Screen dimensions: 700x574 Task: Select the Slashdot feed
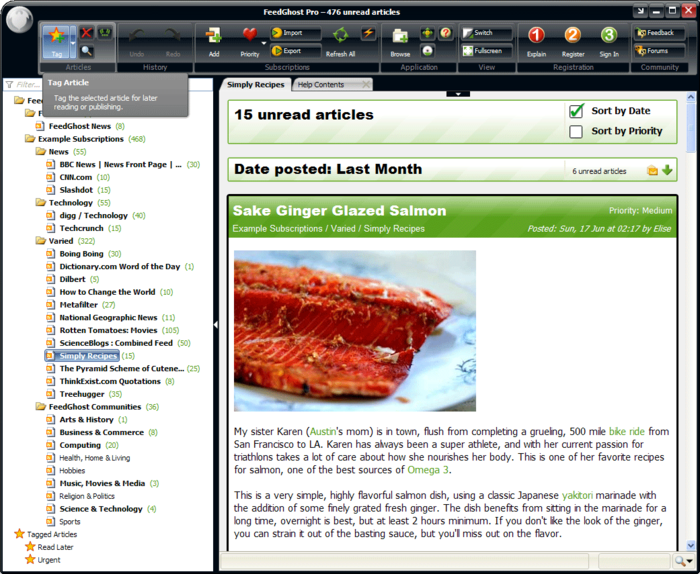(x=76, y=190)
